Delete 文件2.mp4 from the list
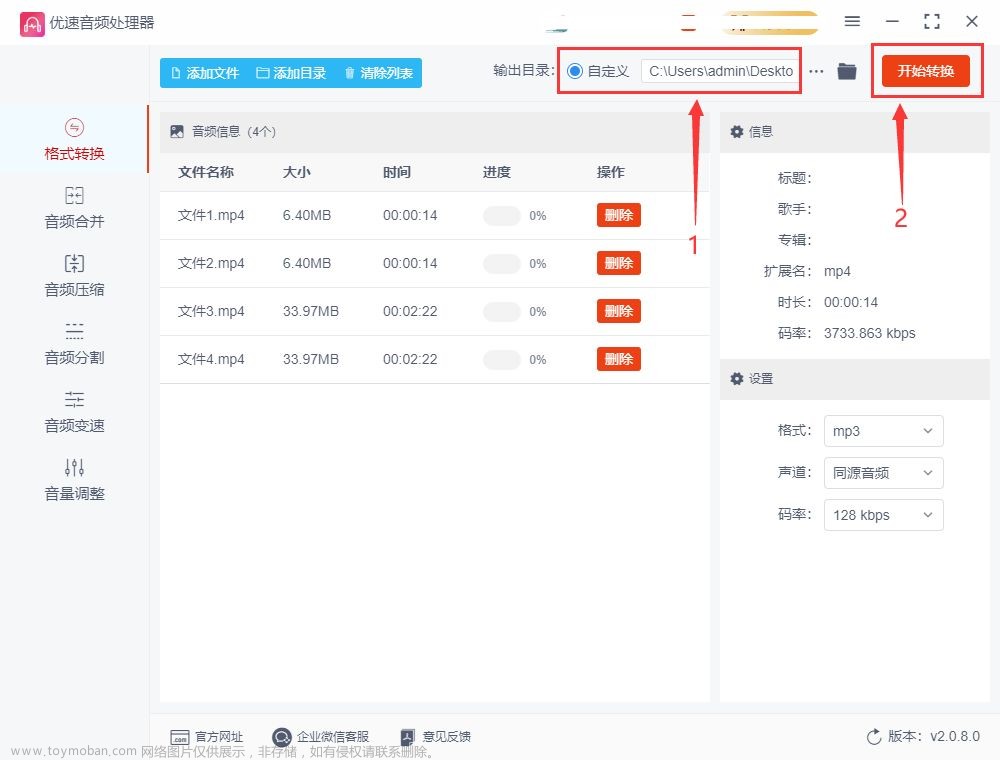The height and width of the screenshot is (760, 1000). [619, 263]
